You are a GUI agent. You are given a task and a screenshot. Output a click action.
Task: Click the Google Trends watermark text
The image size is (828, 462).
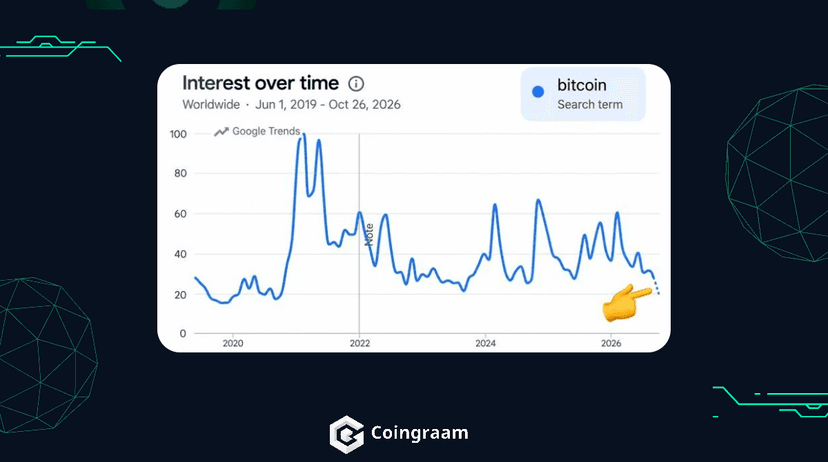(x=266, y=131)
